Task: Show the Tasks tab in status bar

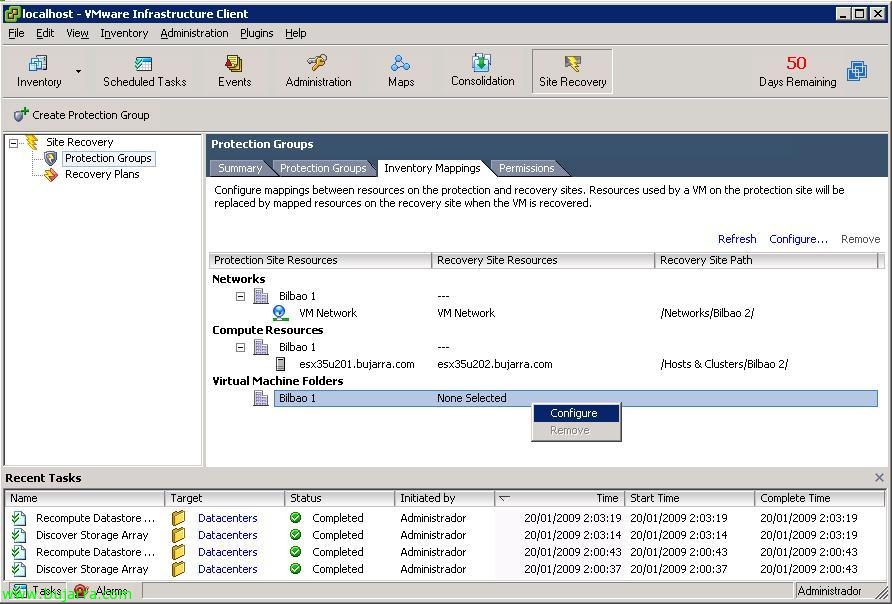Action: [x=36, y=591]
